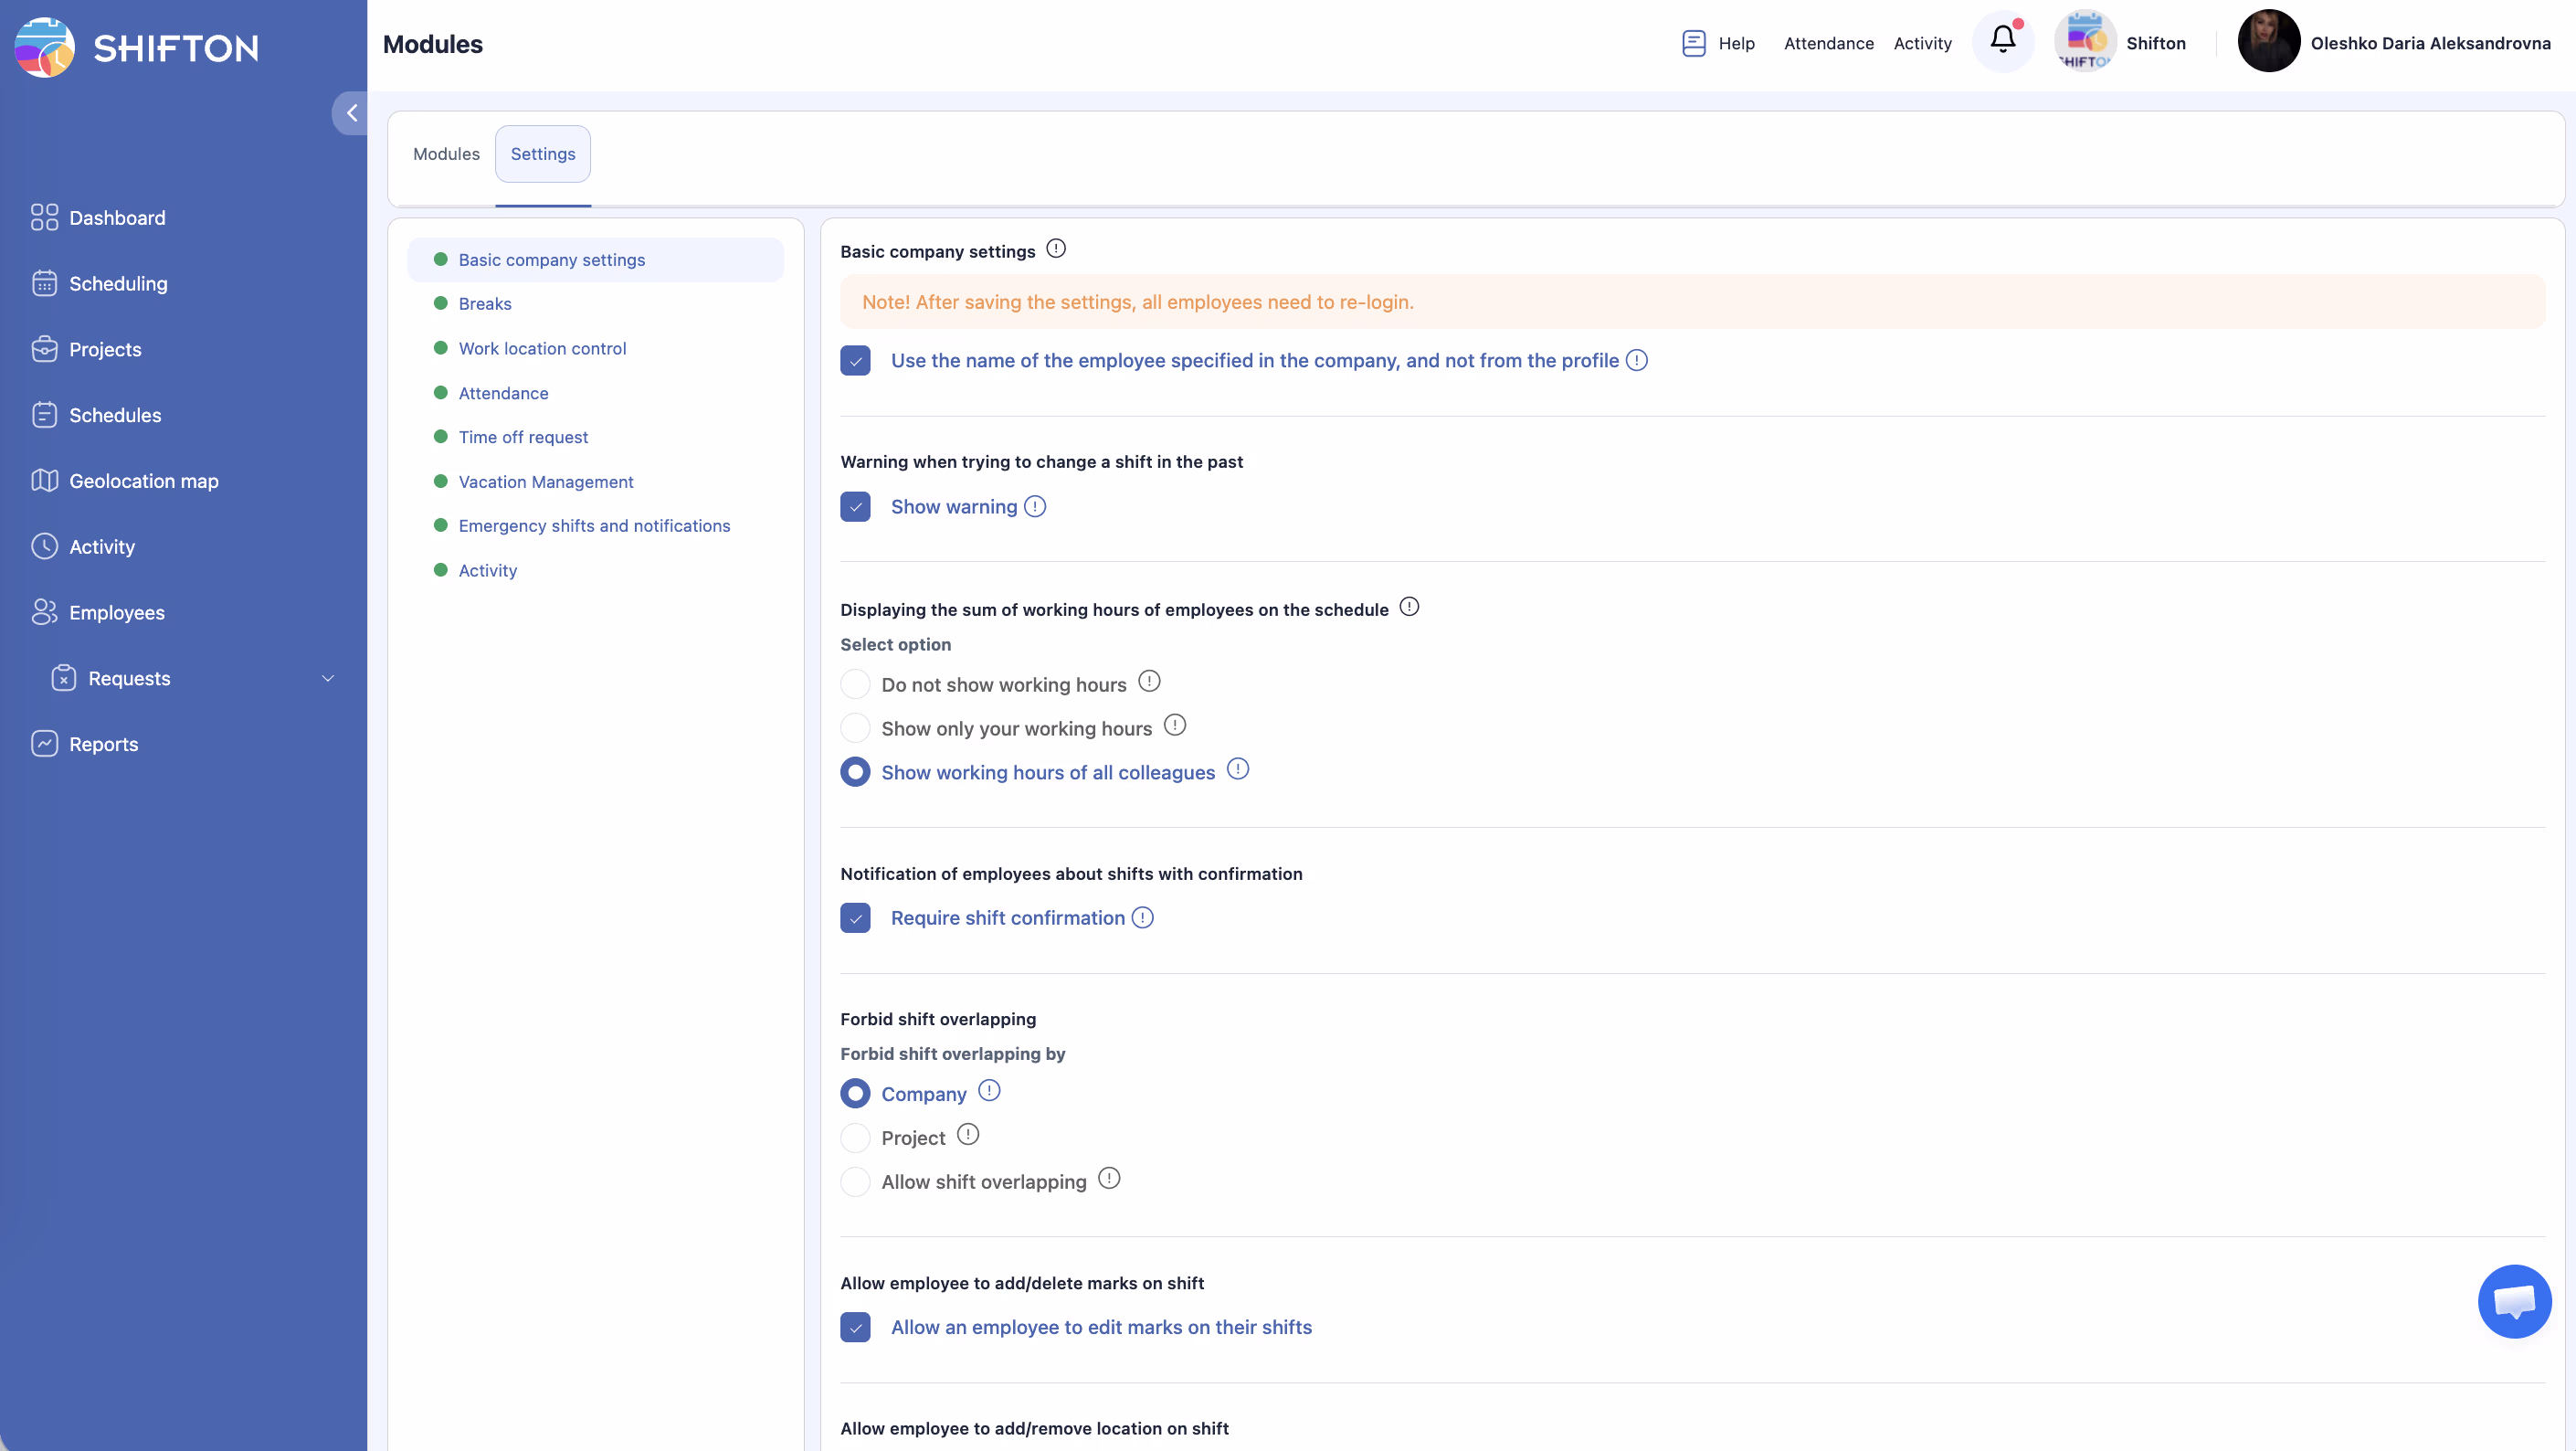Click info icon beside Basic company settings heading

pyautogui.click(x=1056, y=249)
